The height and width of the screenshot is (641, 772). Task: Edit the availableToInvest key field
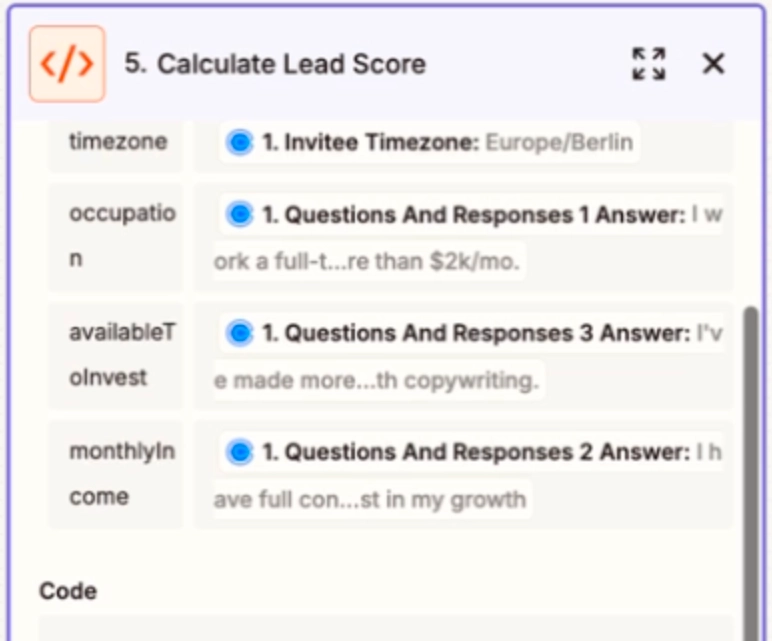tap(117, 355)
